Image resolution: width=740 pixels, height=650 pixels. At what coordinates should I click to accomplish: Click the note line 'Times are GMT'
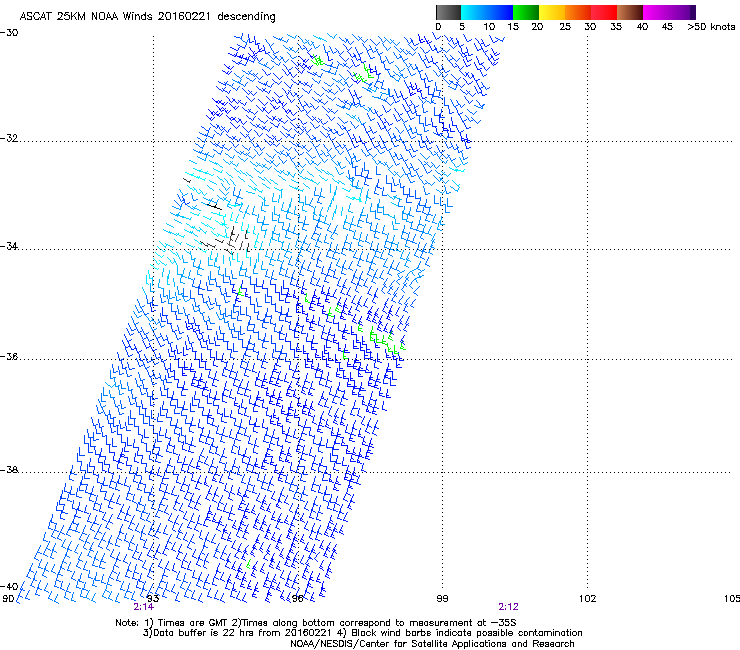point(193,623)
